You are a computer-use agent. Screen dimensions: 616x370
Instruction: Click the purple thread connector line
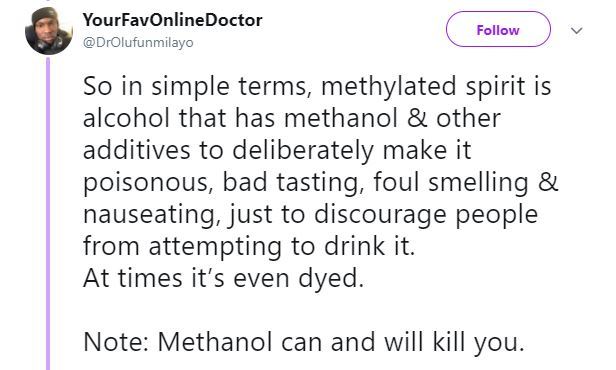click(x=48, y=213)
